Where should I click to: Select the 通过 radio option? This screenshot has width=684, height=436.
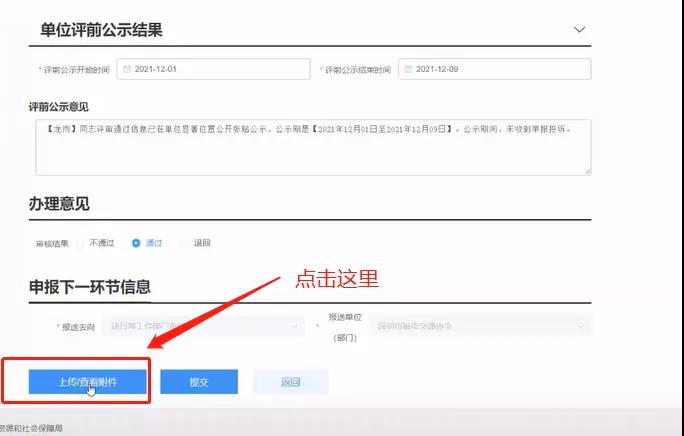pos(136,243)
